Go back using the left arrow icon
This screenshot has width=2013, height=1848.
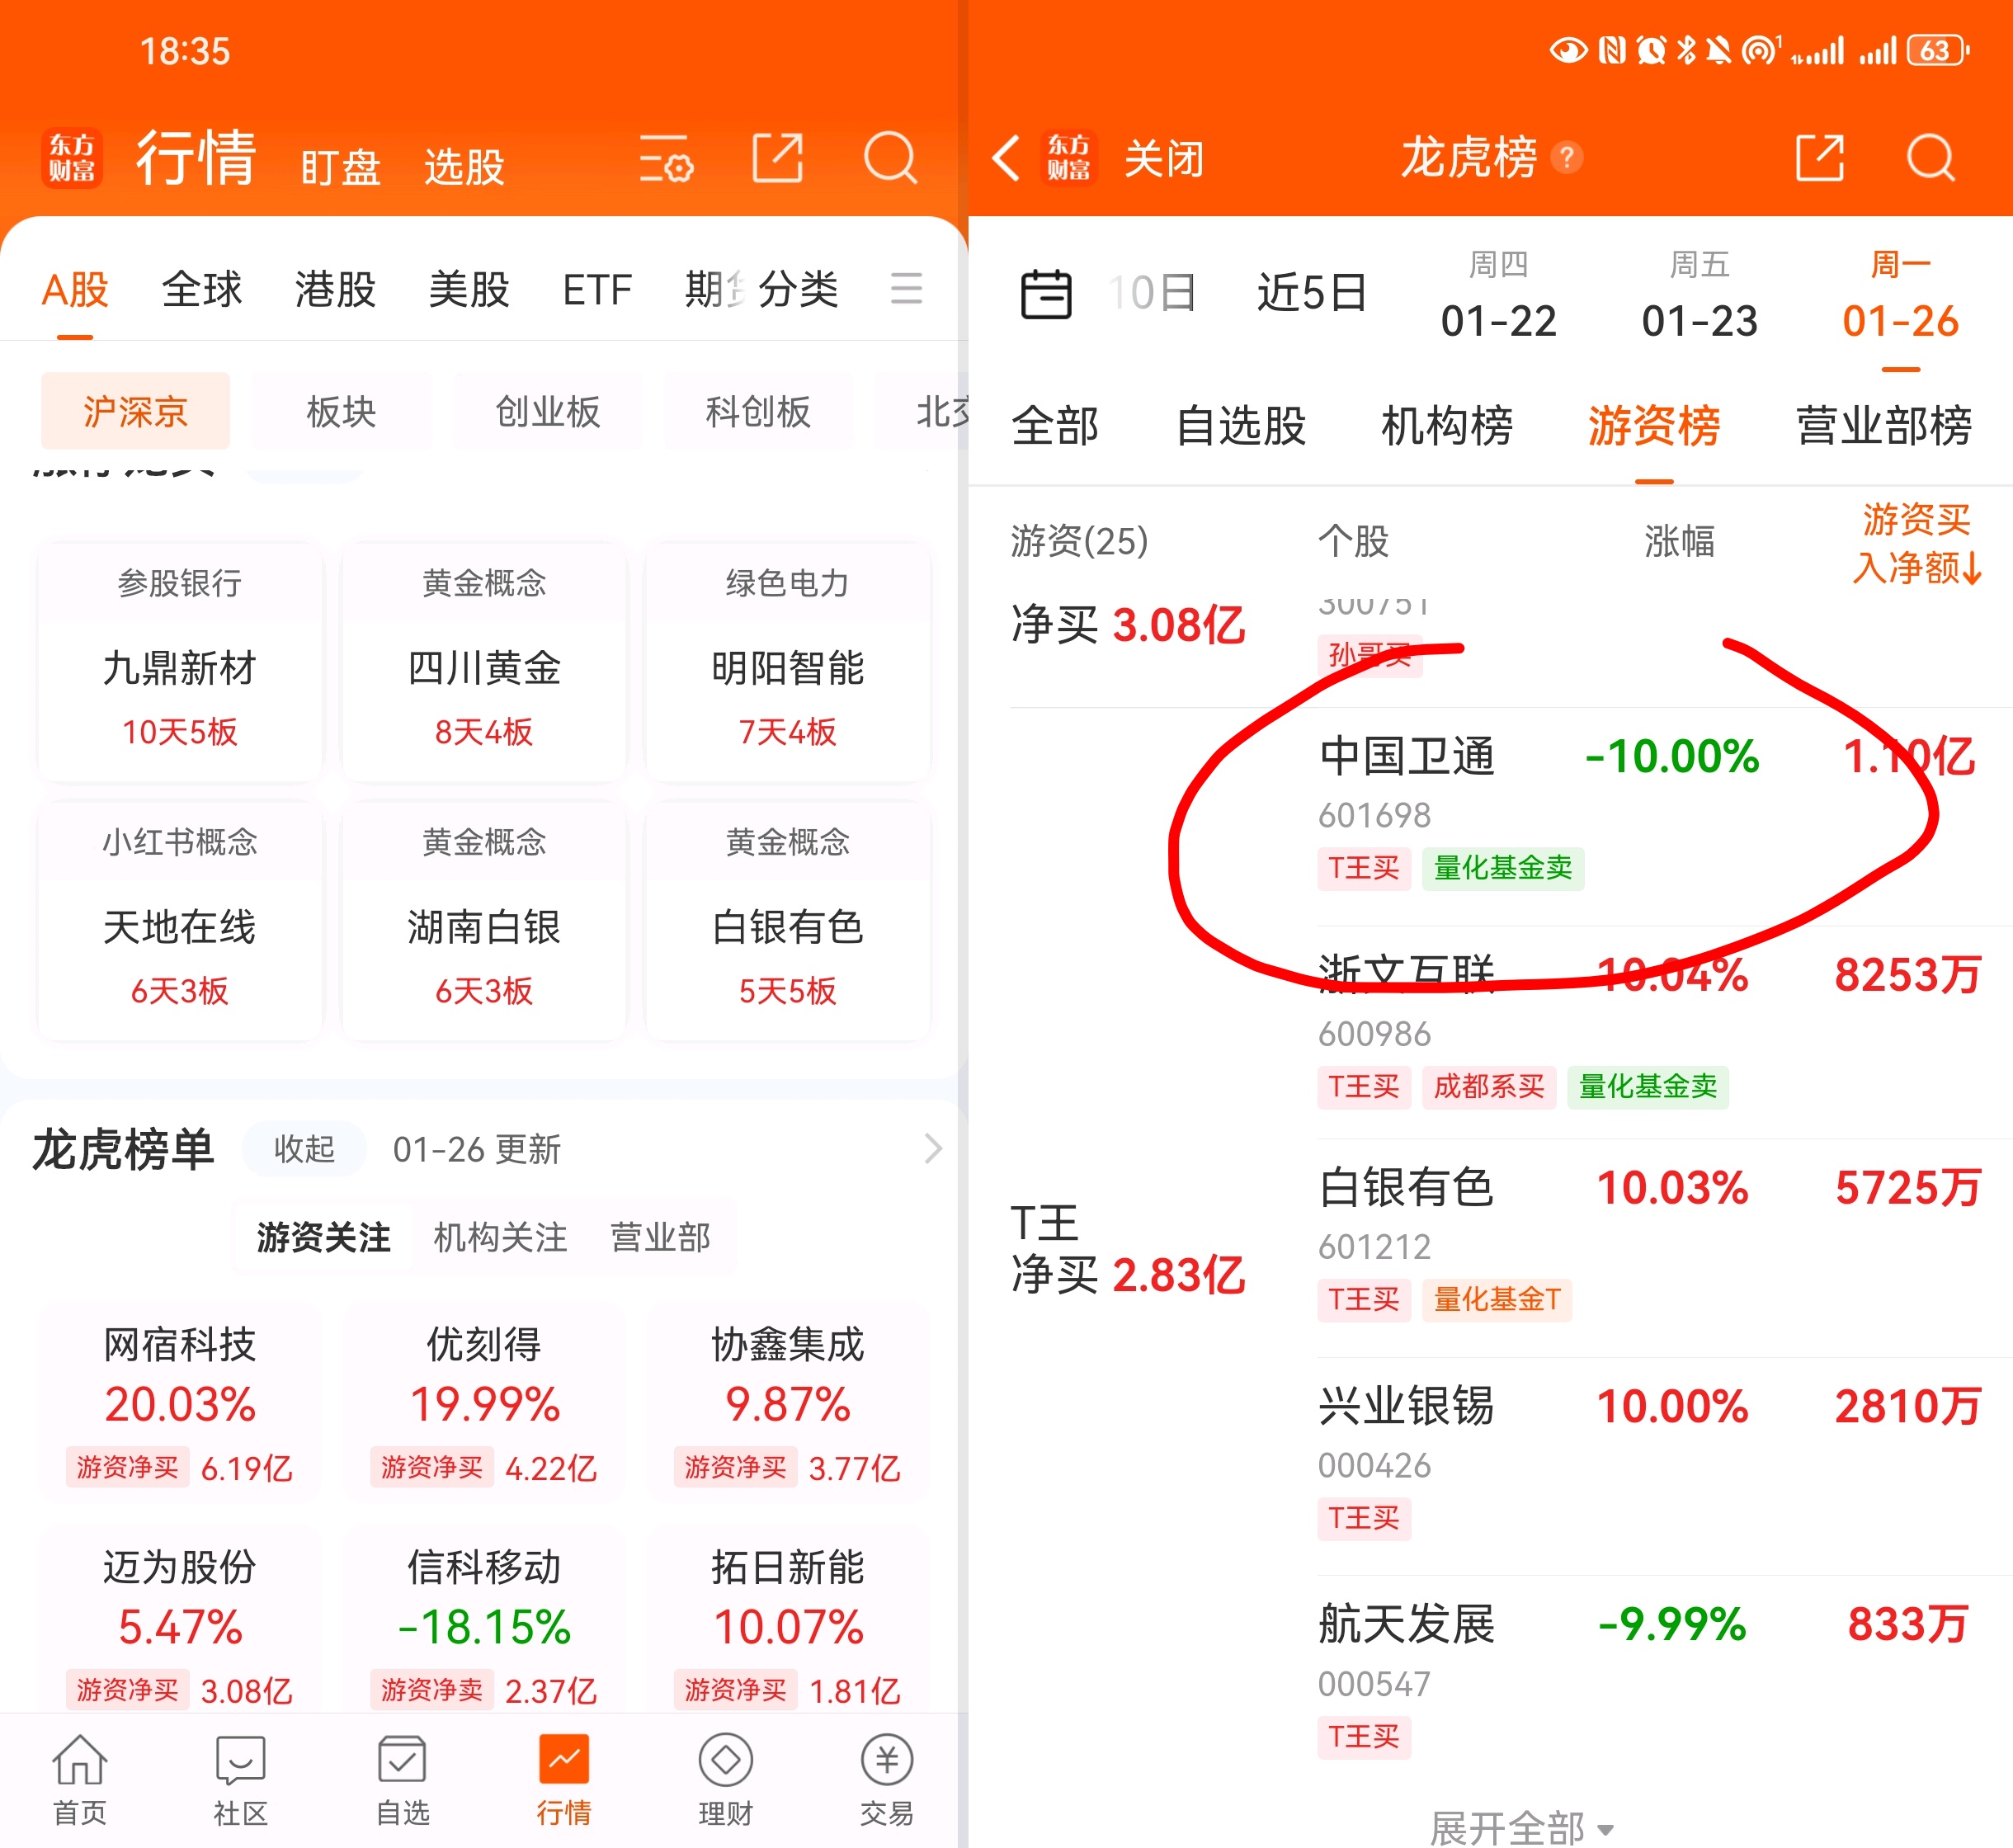[1006, 158]
